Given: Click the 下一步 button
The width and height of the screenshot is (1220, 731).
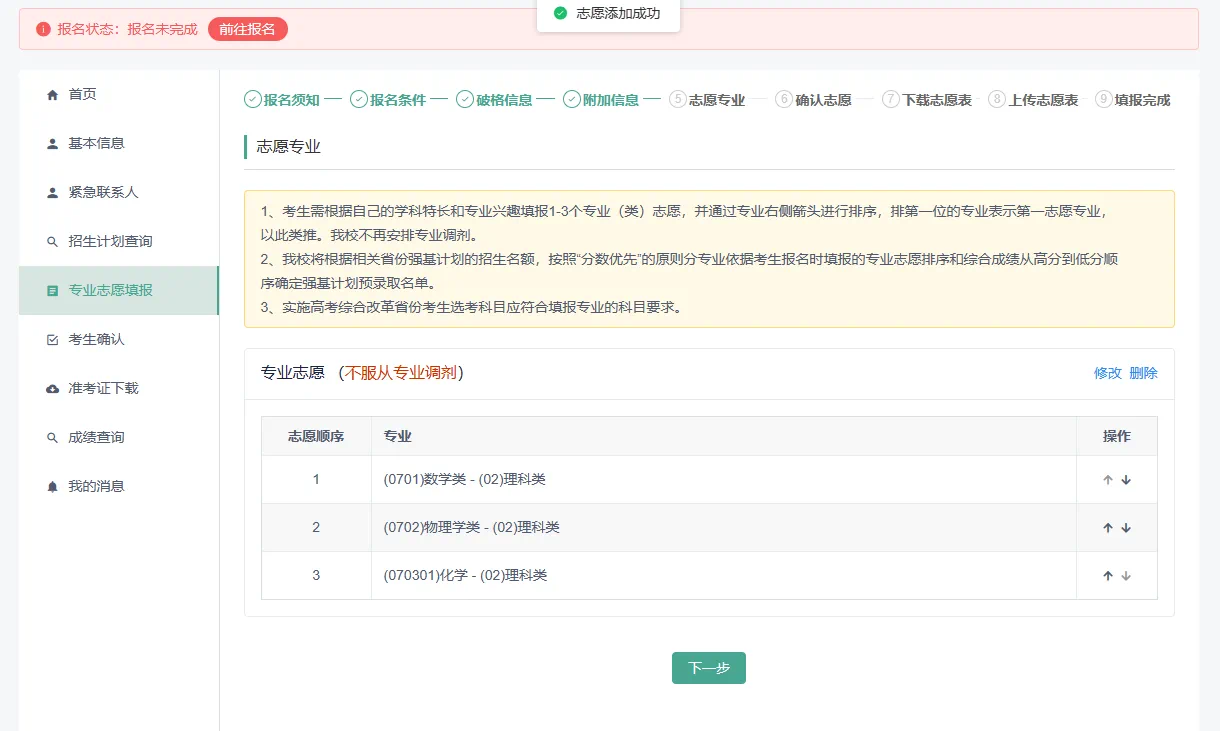Looking at the screenshot, I should 708,667.
